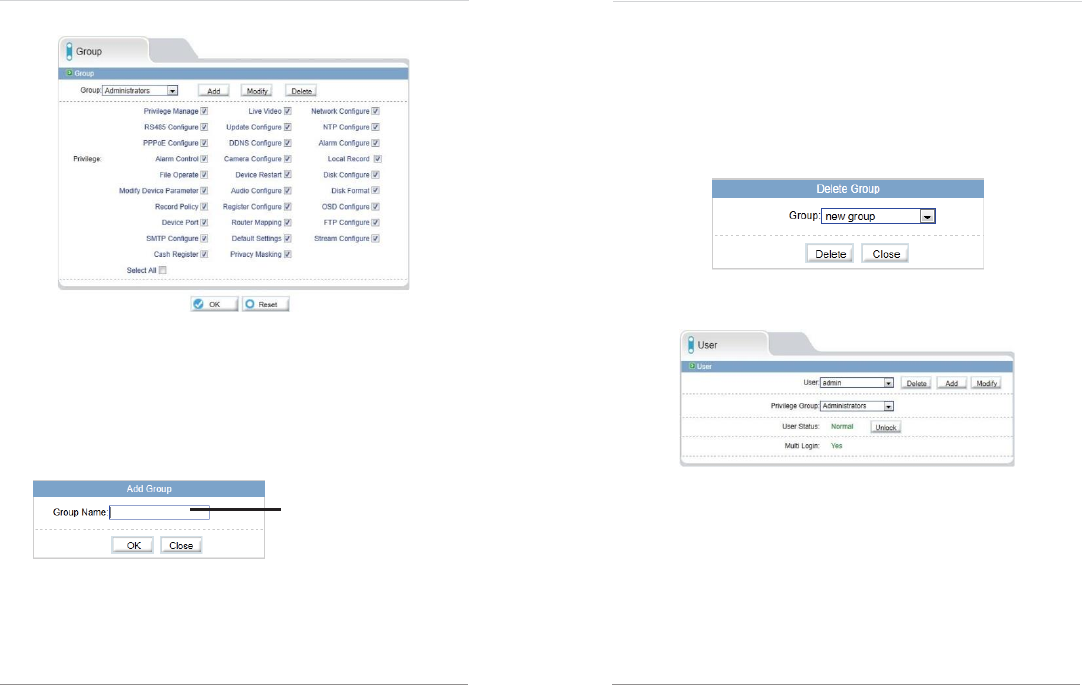Click the 'Normal' user status text
Viewport: 1082px width, 685px height.
pos(842,427)
